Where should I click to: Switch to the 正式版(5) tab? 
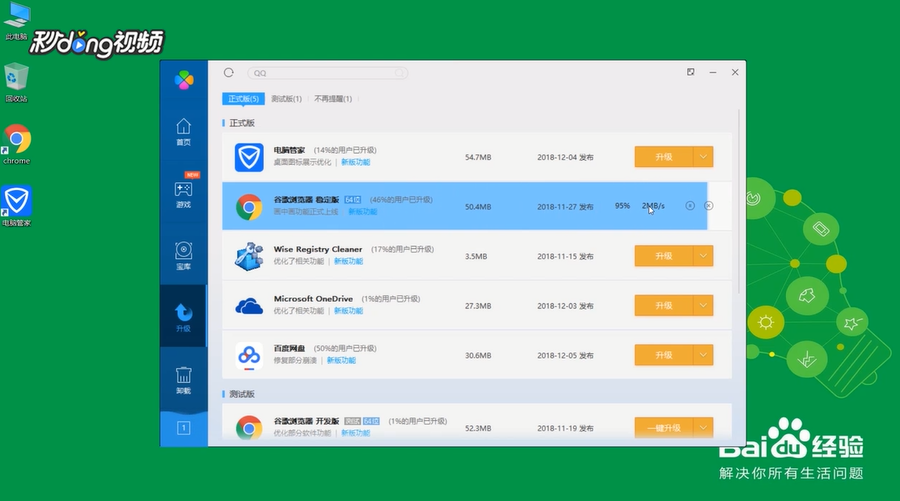coord(243,99)
